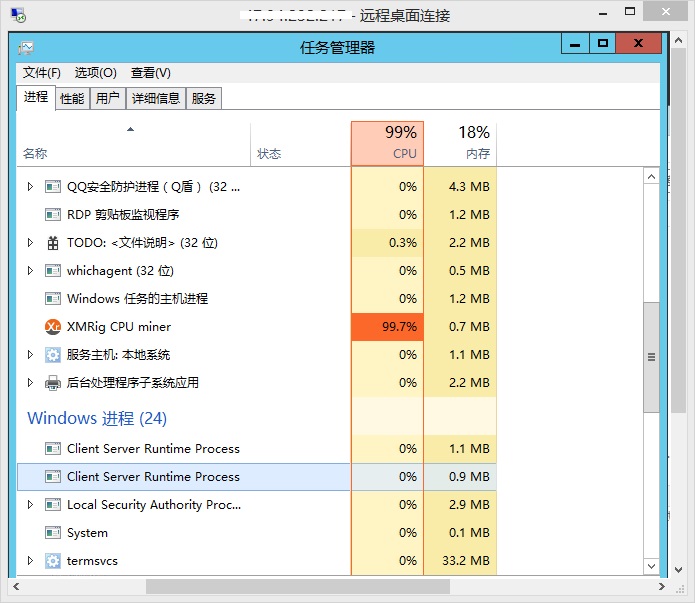Click the Task Manager title bar icon
This screenshot has width=695, height=603.
pos(26,47)
